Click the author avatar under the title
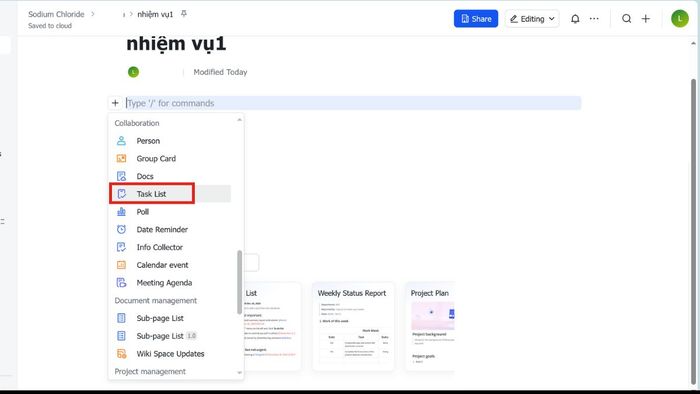Viewport: 700px width, 394px height. pos(133,72)
